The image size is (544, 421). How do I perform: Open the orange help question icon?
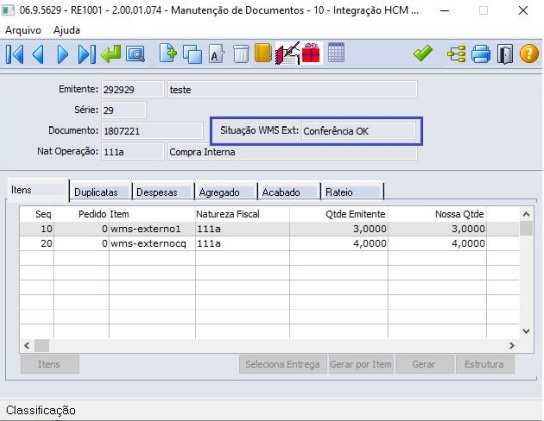[x=529, y=54]
